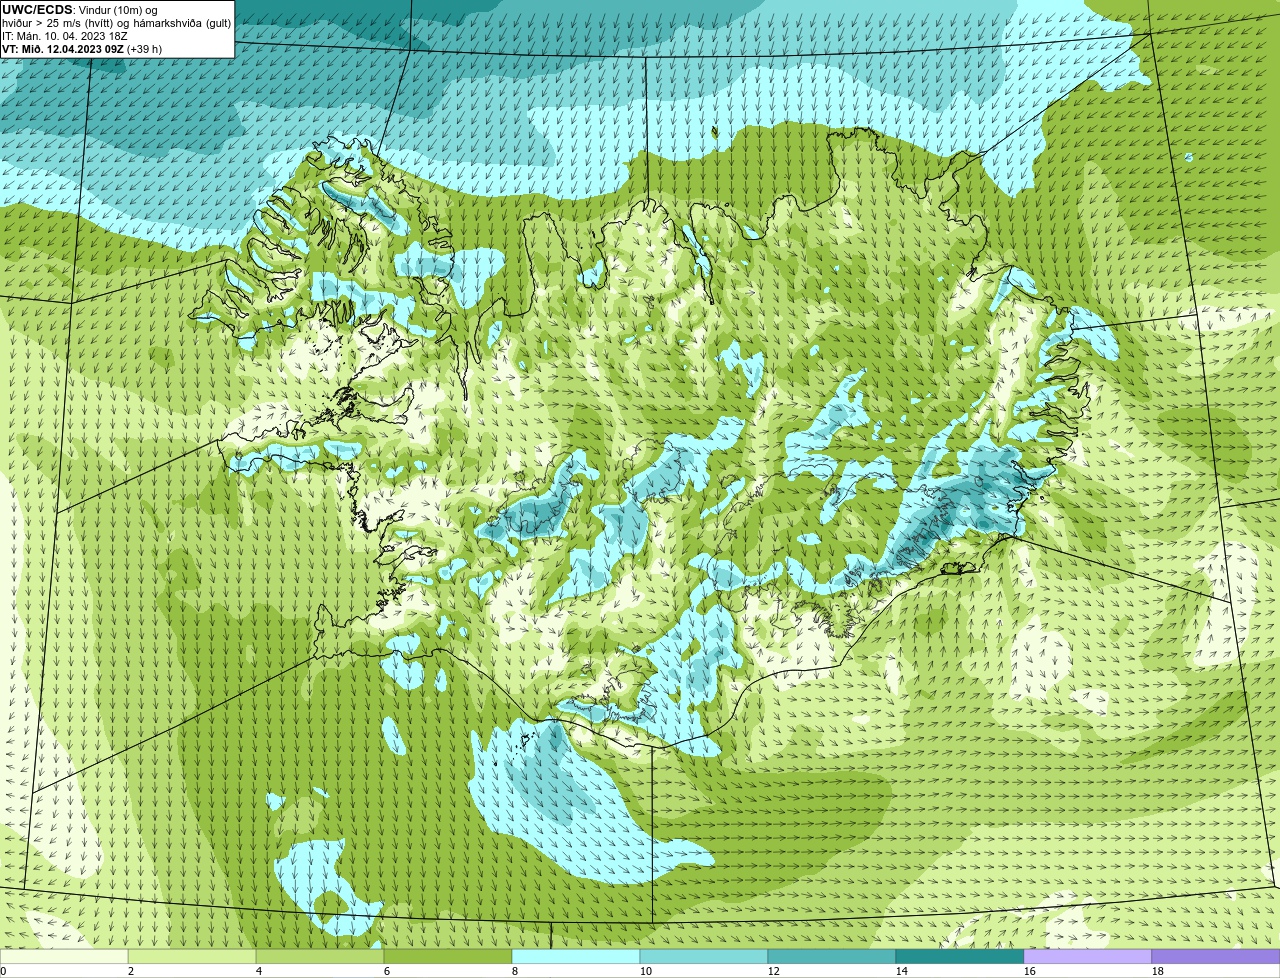
Task: Click the 8–10 m/s light cyan legend swatch
Action: coord(576,957)
